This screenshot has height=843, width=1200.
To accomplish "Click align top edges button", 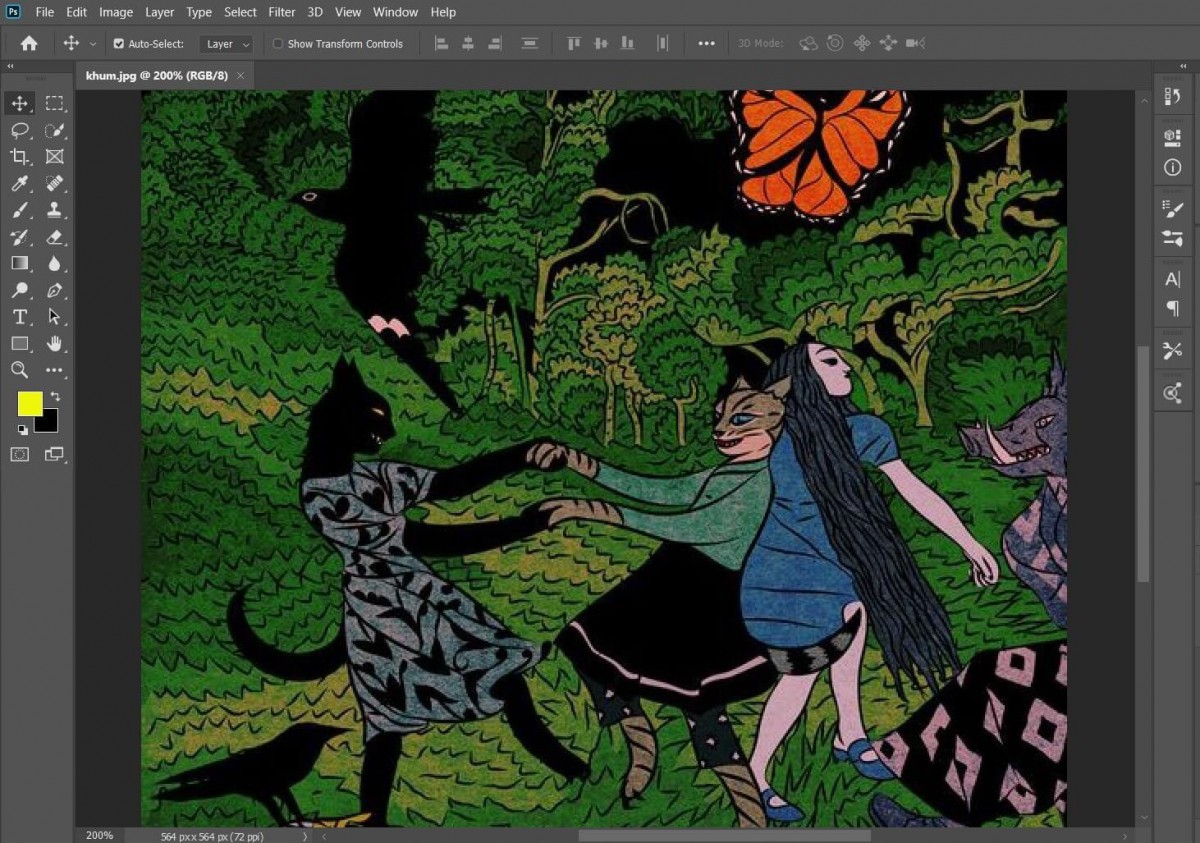I will click(x=573, y=43).
